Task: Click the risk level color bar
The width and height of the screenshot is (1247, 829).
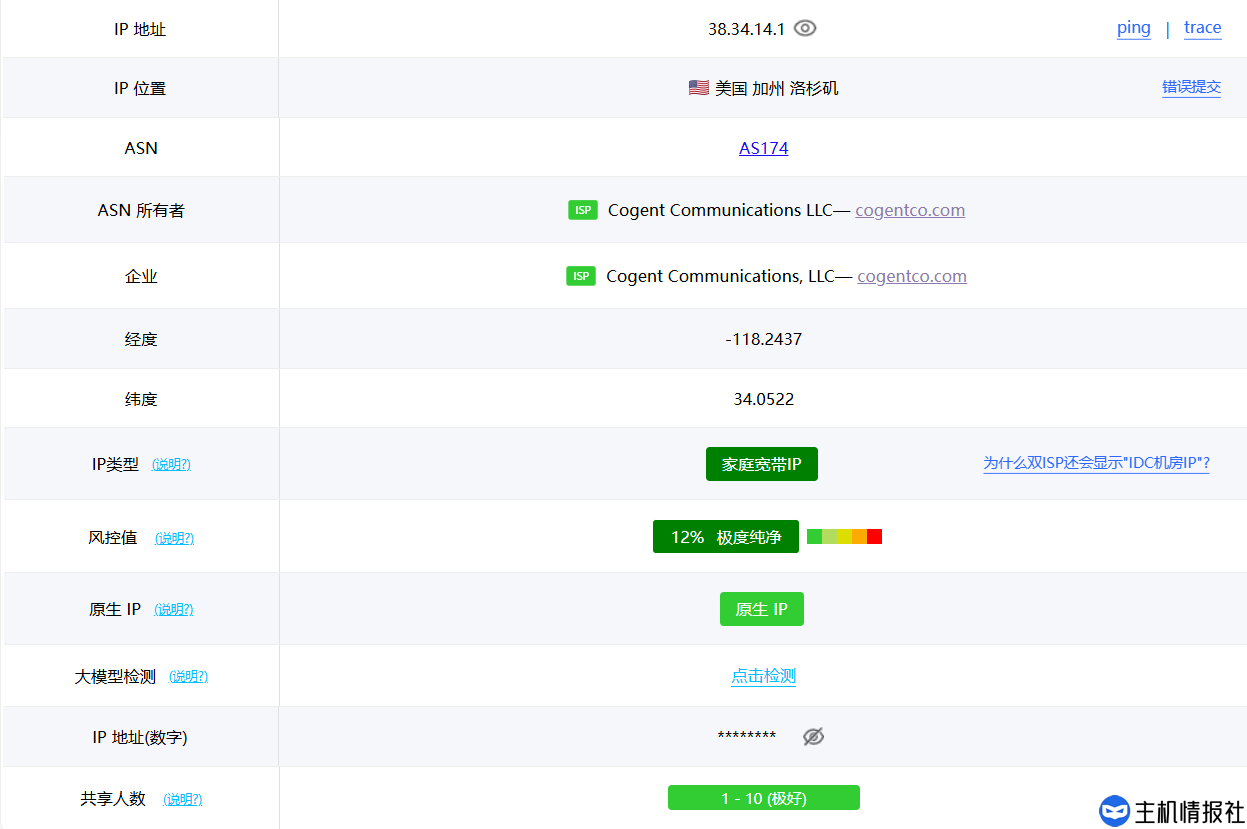Action: tap(844, 537)
